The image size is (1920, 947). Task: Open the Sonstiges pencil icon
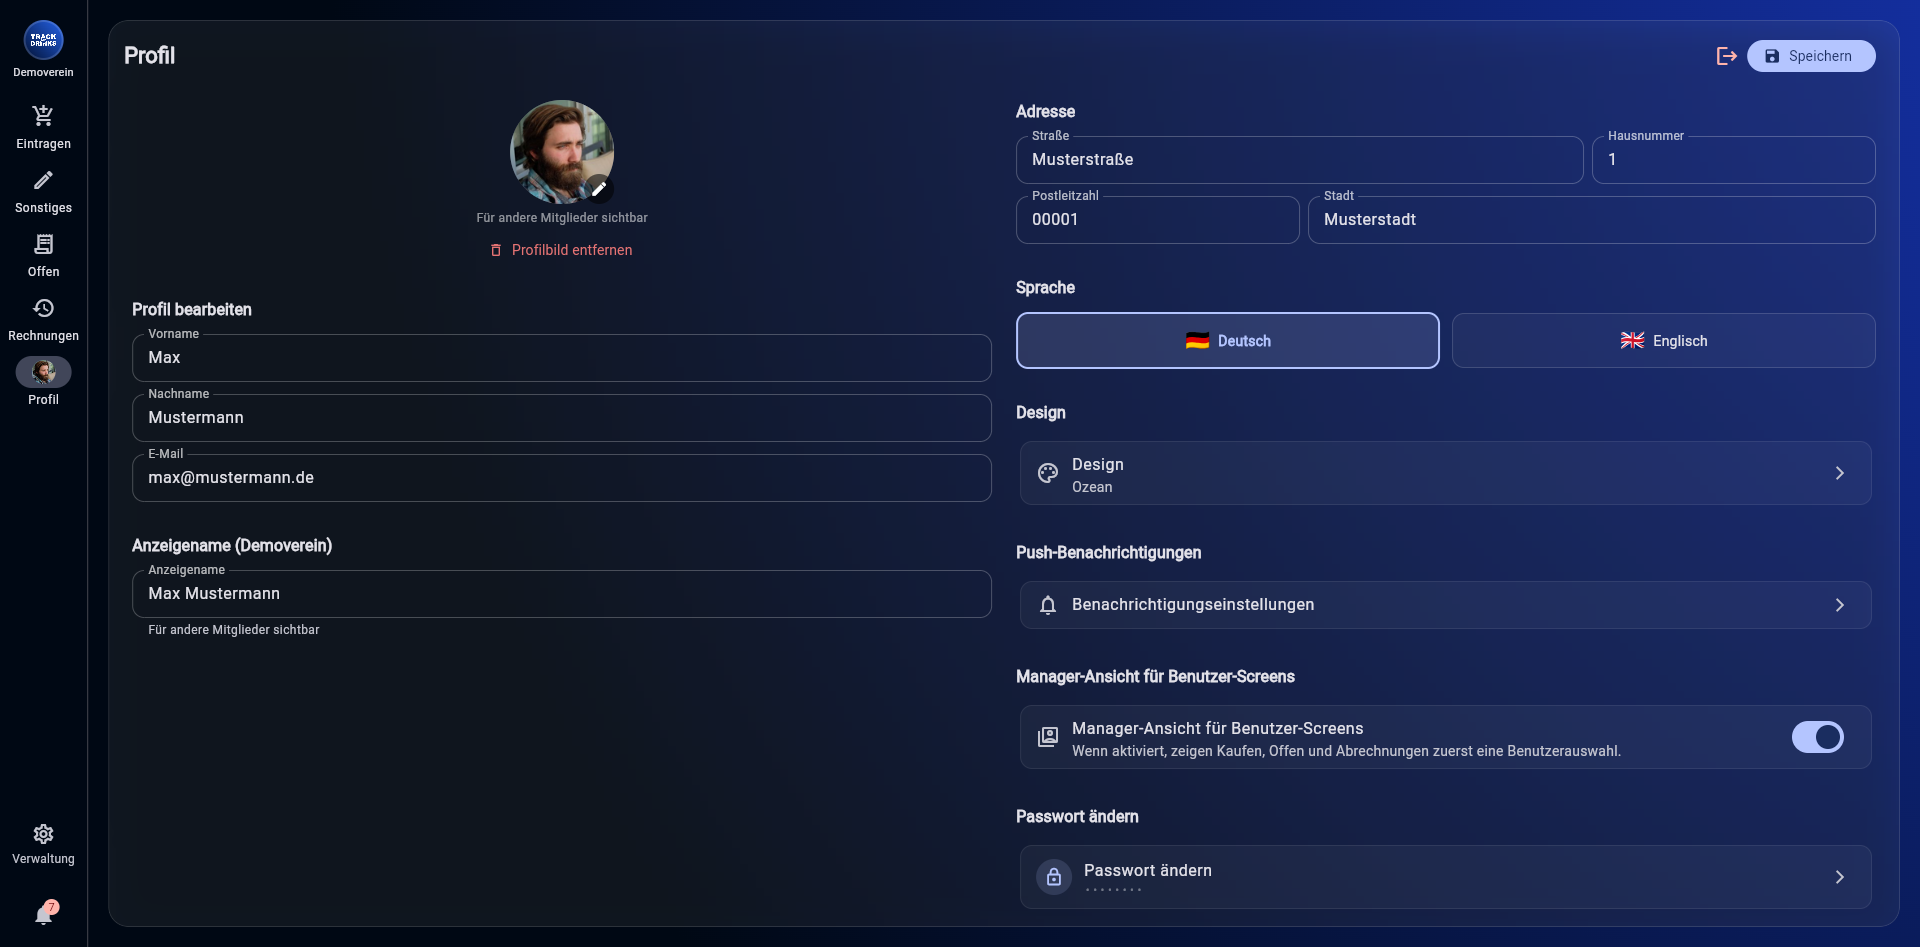pyautogui.click(x=43, y=180)
